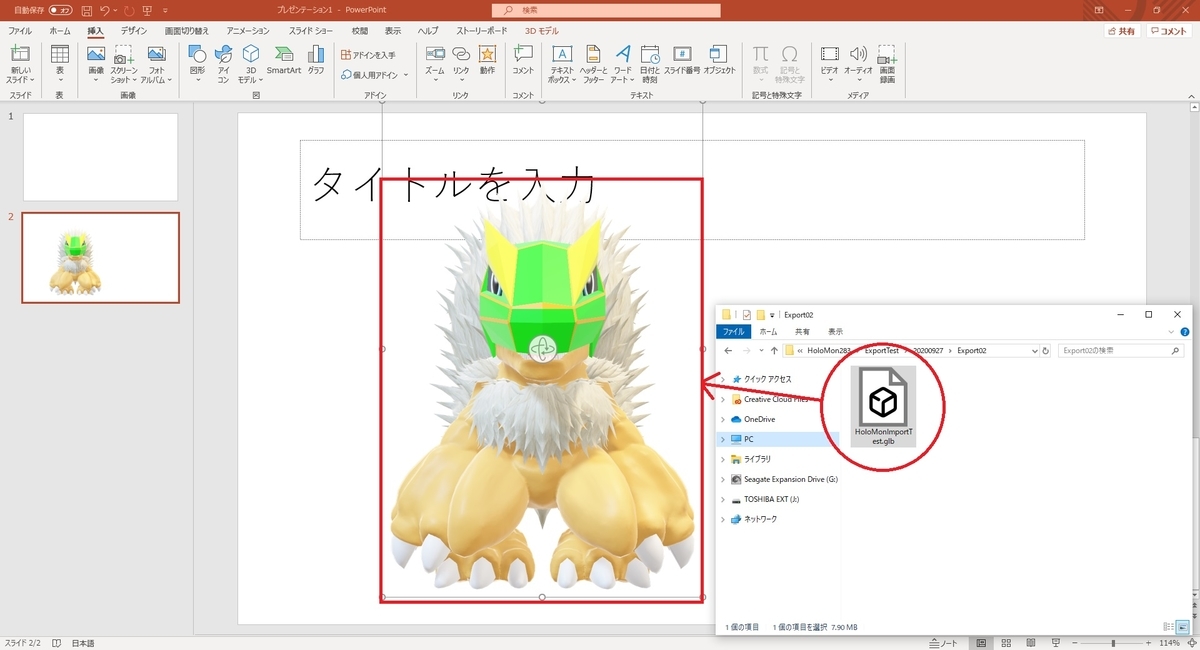
Task: Toggle the ノート notes pane in the status bar
Action: click(943, 642)
